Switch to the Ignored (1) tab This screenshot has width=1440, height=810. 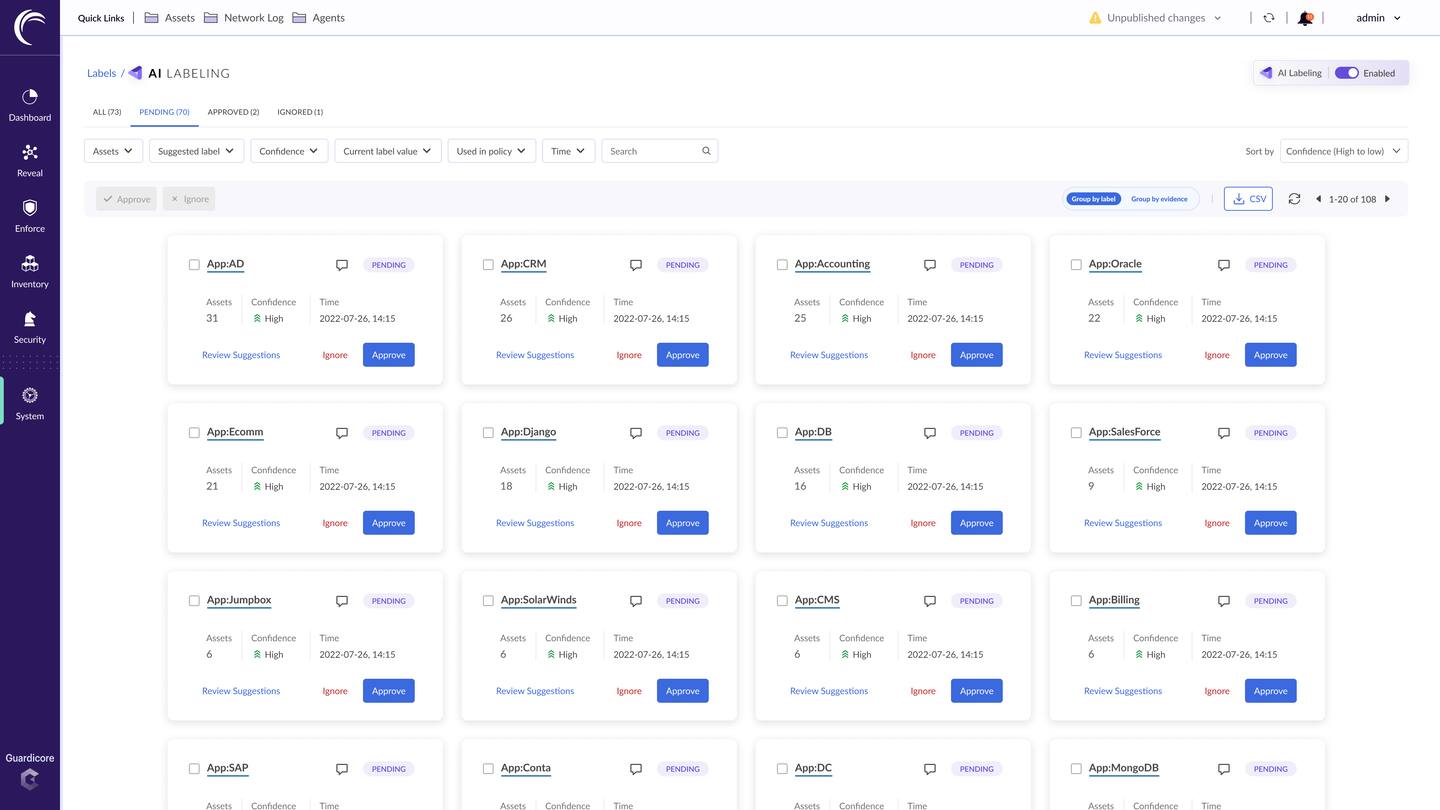[300, 112]
